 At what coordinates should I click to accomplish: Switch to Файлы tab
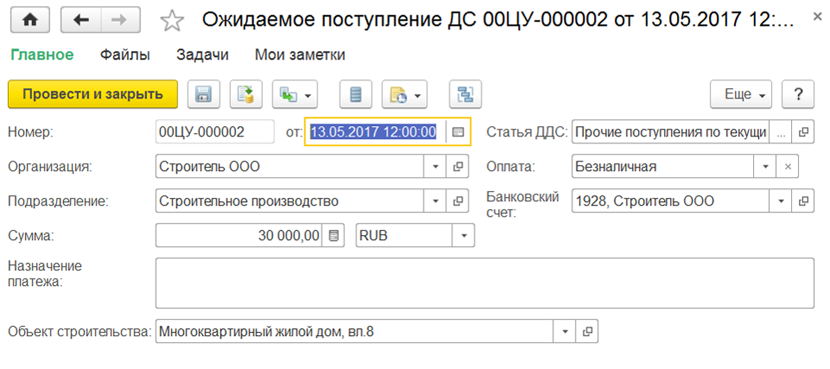coord(125,55)
